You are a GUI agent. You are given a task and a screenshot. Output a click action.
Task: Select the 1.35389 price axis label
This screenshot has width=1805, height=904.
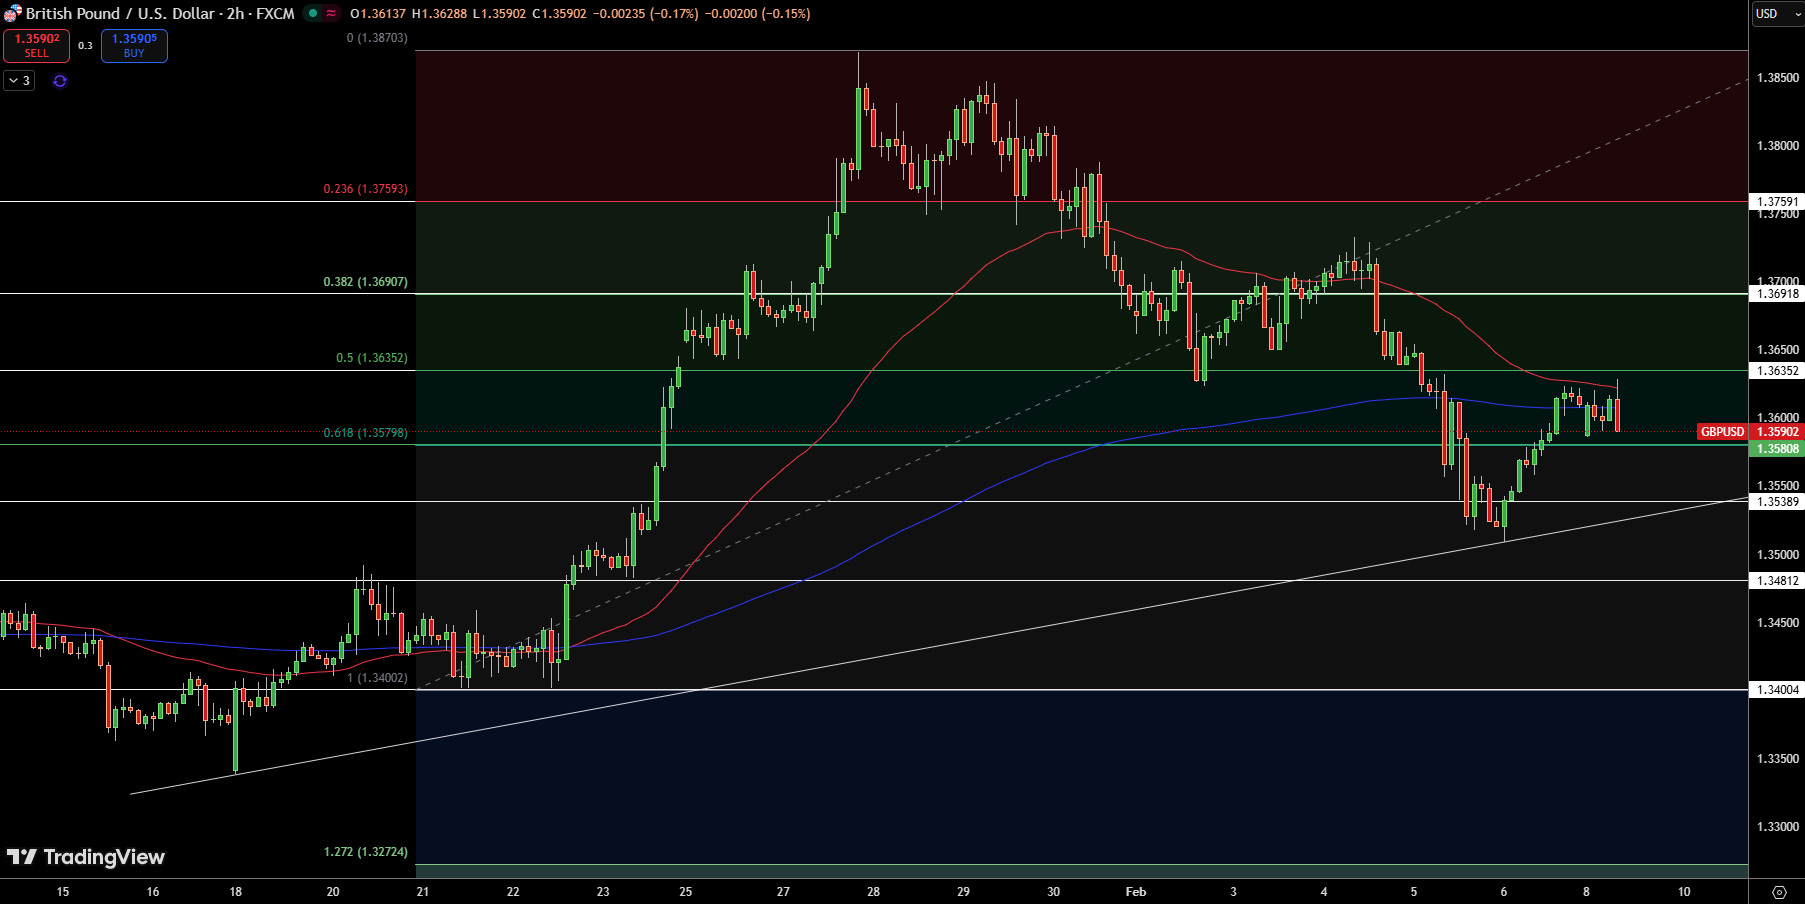pyautogui.click(x=1777, y=502)
